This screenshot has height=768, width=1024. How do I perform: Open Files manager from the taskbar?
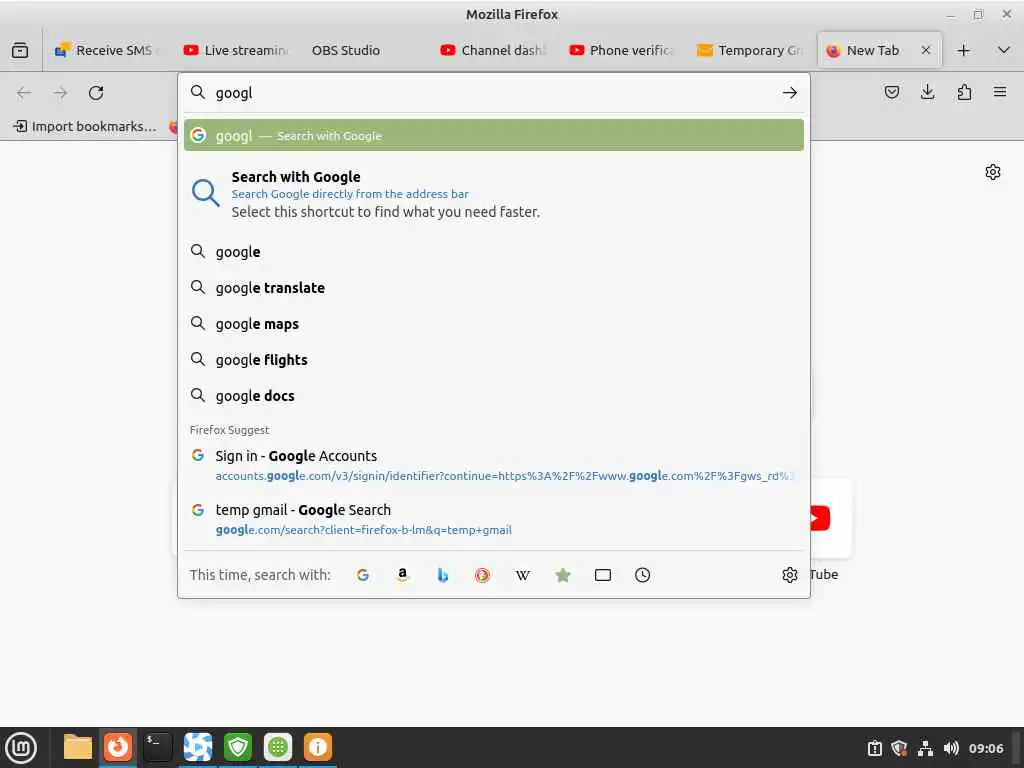(77, 747)
